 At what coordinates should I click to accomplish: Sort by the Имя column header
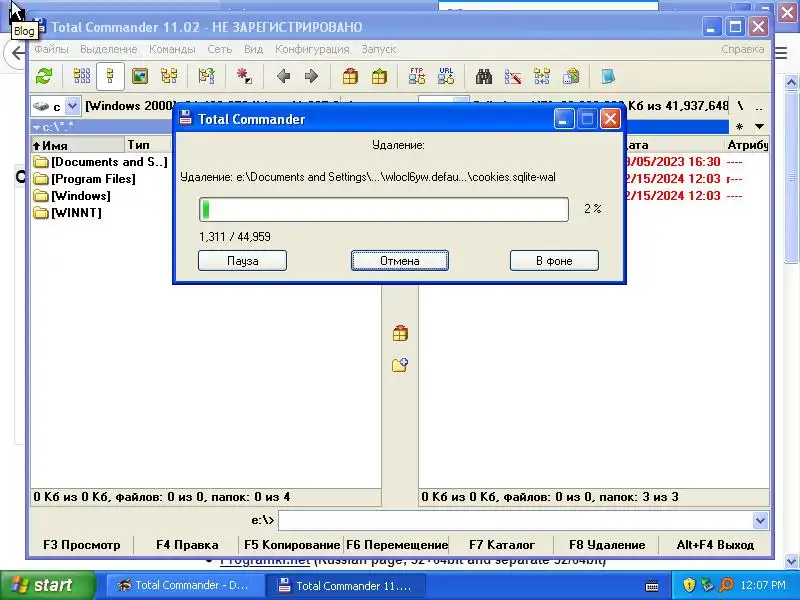tap(78, 145)
